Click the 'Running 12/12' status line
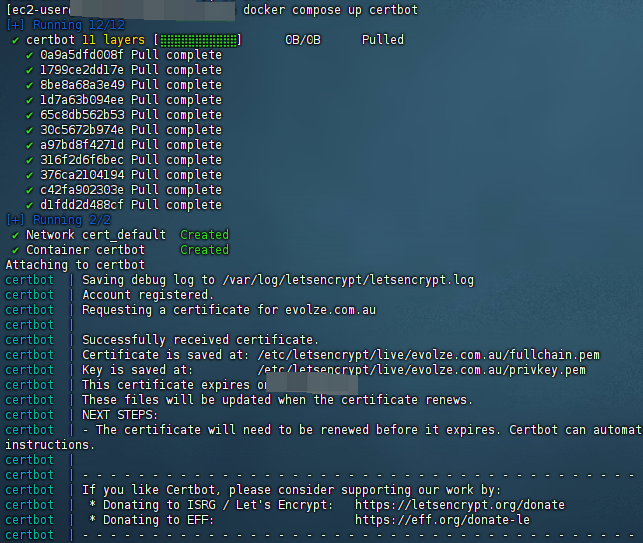643x543 pixels. [66, 25]
